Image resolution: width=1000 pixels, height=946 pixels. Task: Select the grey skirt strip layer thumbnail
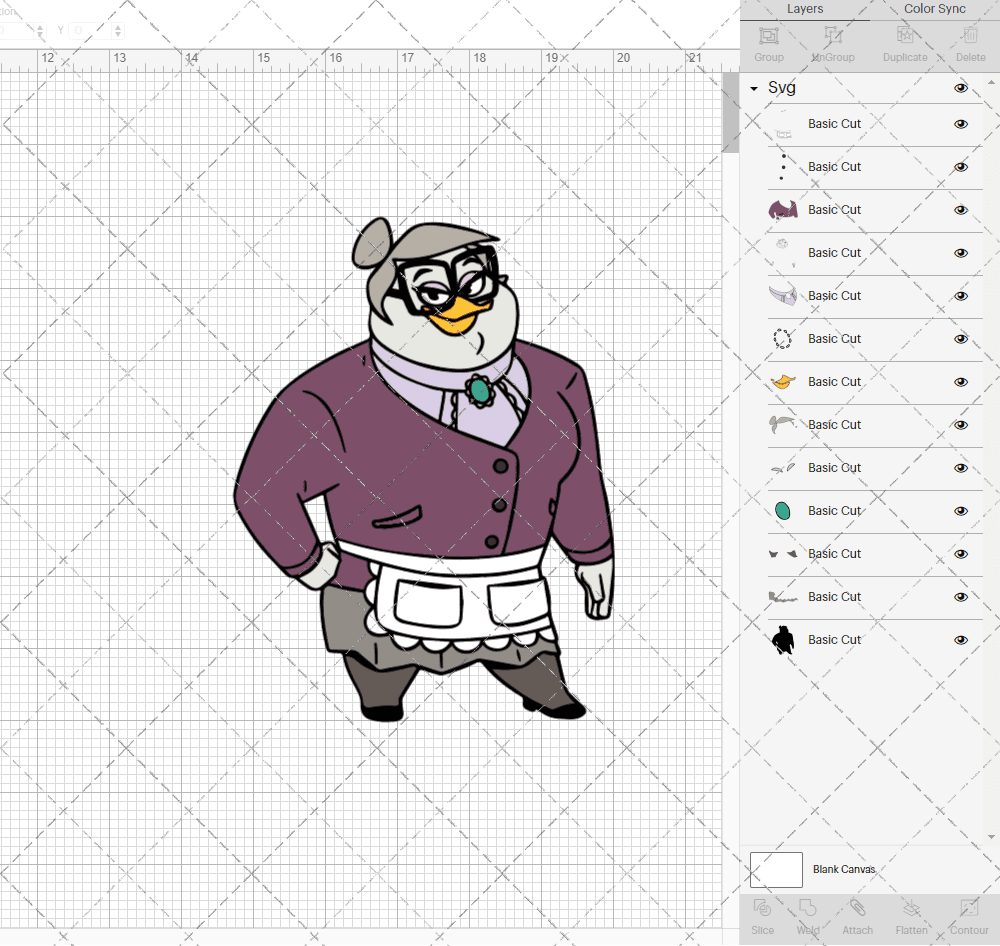(783, 597)
